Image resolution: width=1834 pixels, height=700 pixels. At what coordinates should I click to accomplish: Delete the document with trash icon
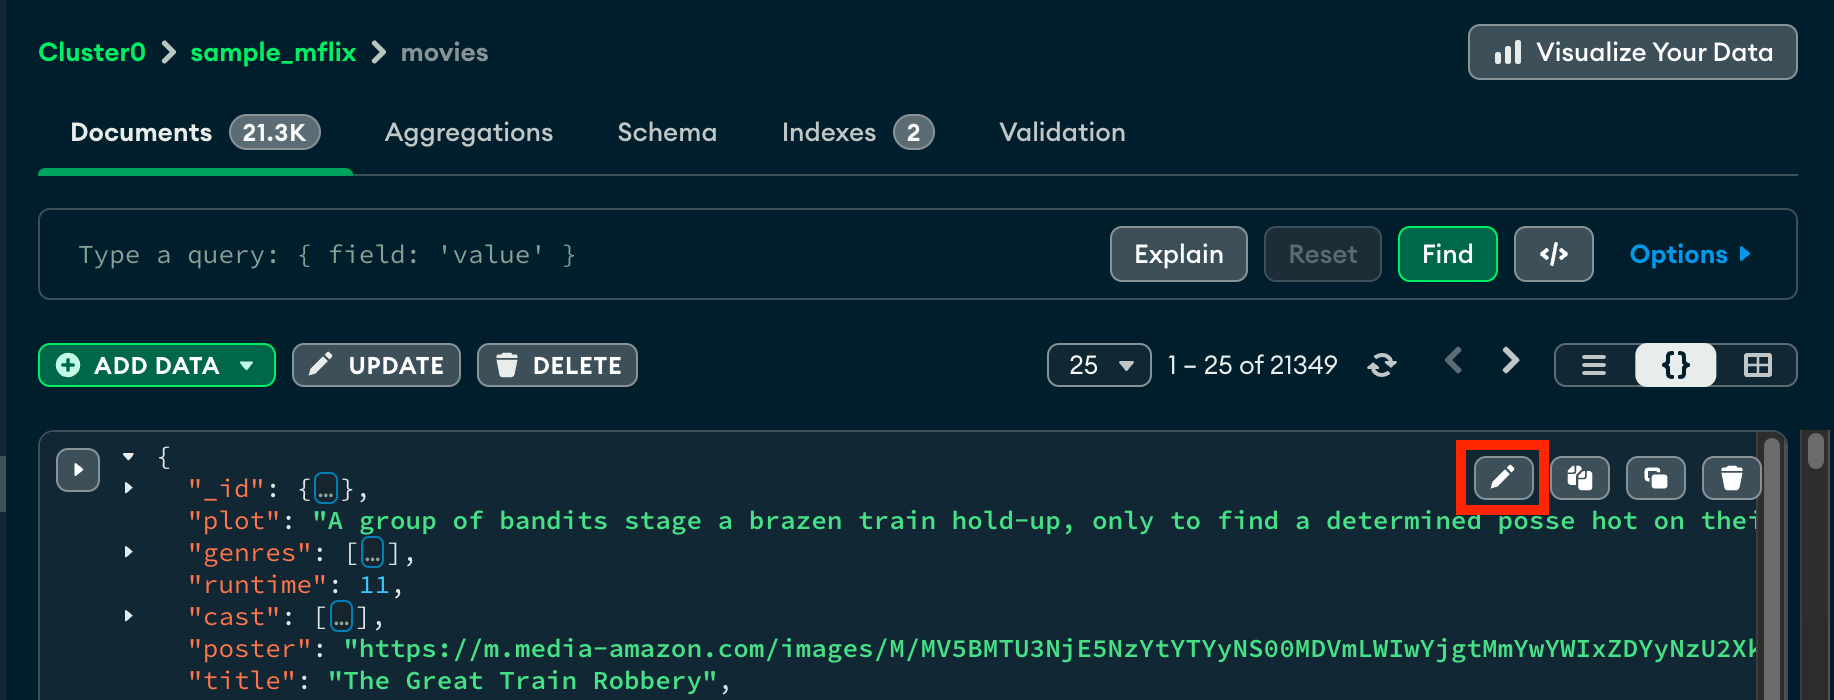pos(1732,478)
